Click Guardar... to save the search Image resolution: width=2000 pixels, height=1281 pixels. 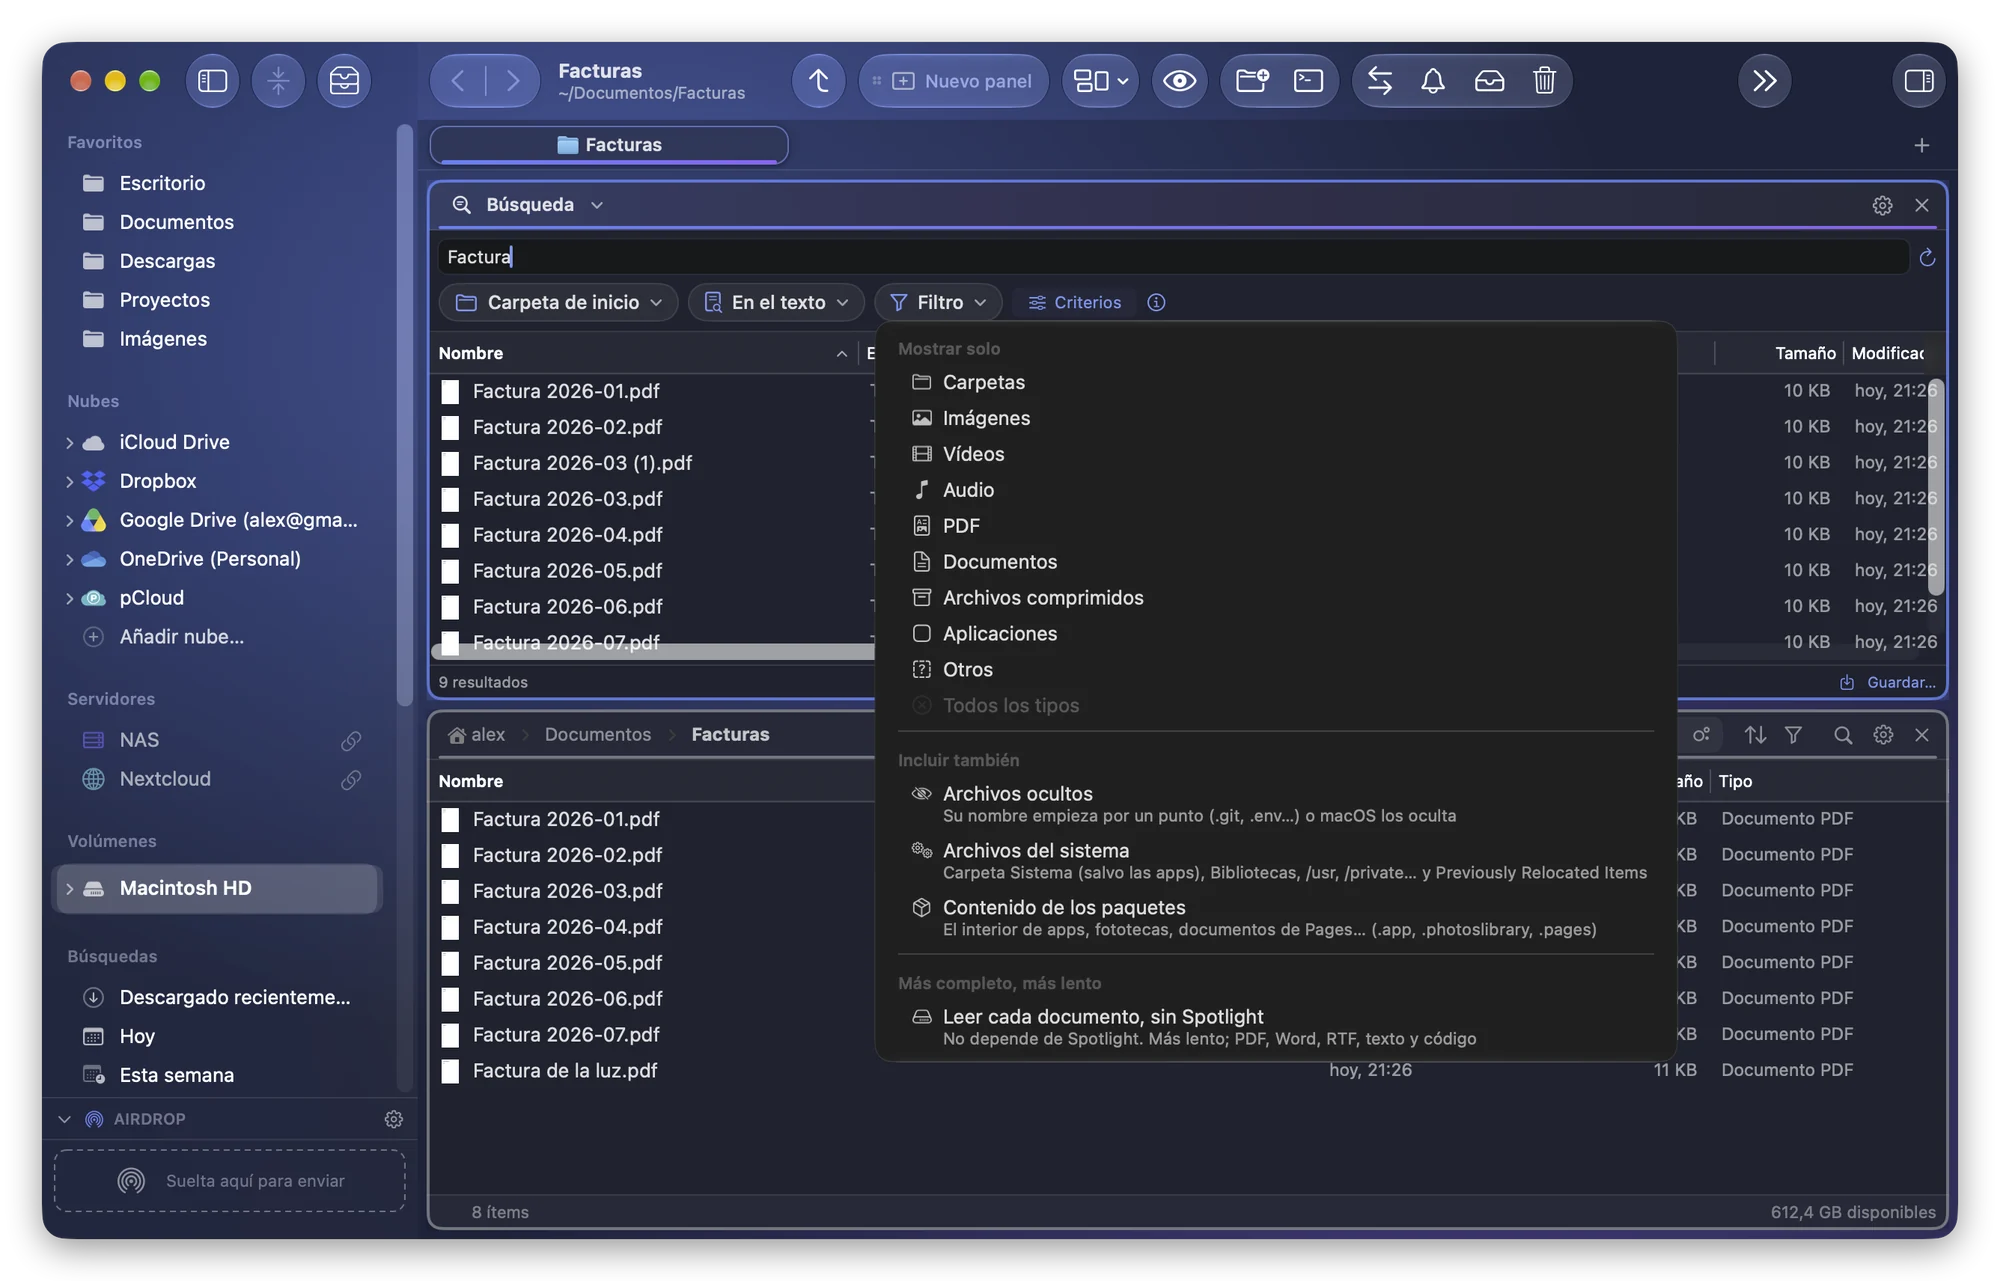(1888, 682)
